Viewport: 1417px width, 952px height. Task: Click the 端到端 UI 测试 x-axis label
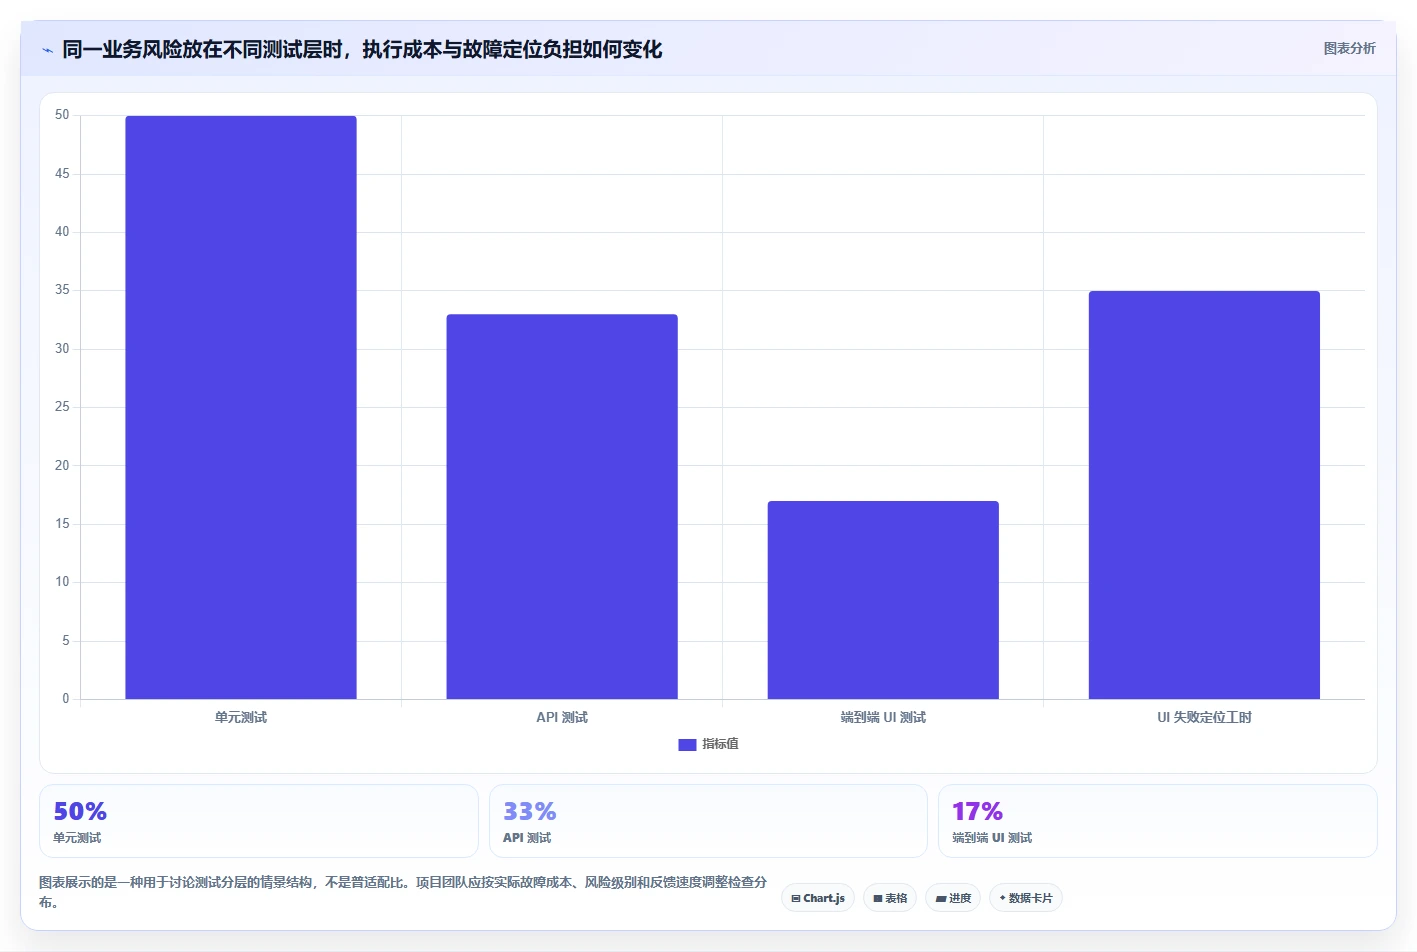883,717
